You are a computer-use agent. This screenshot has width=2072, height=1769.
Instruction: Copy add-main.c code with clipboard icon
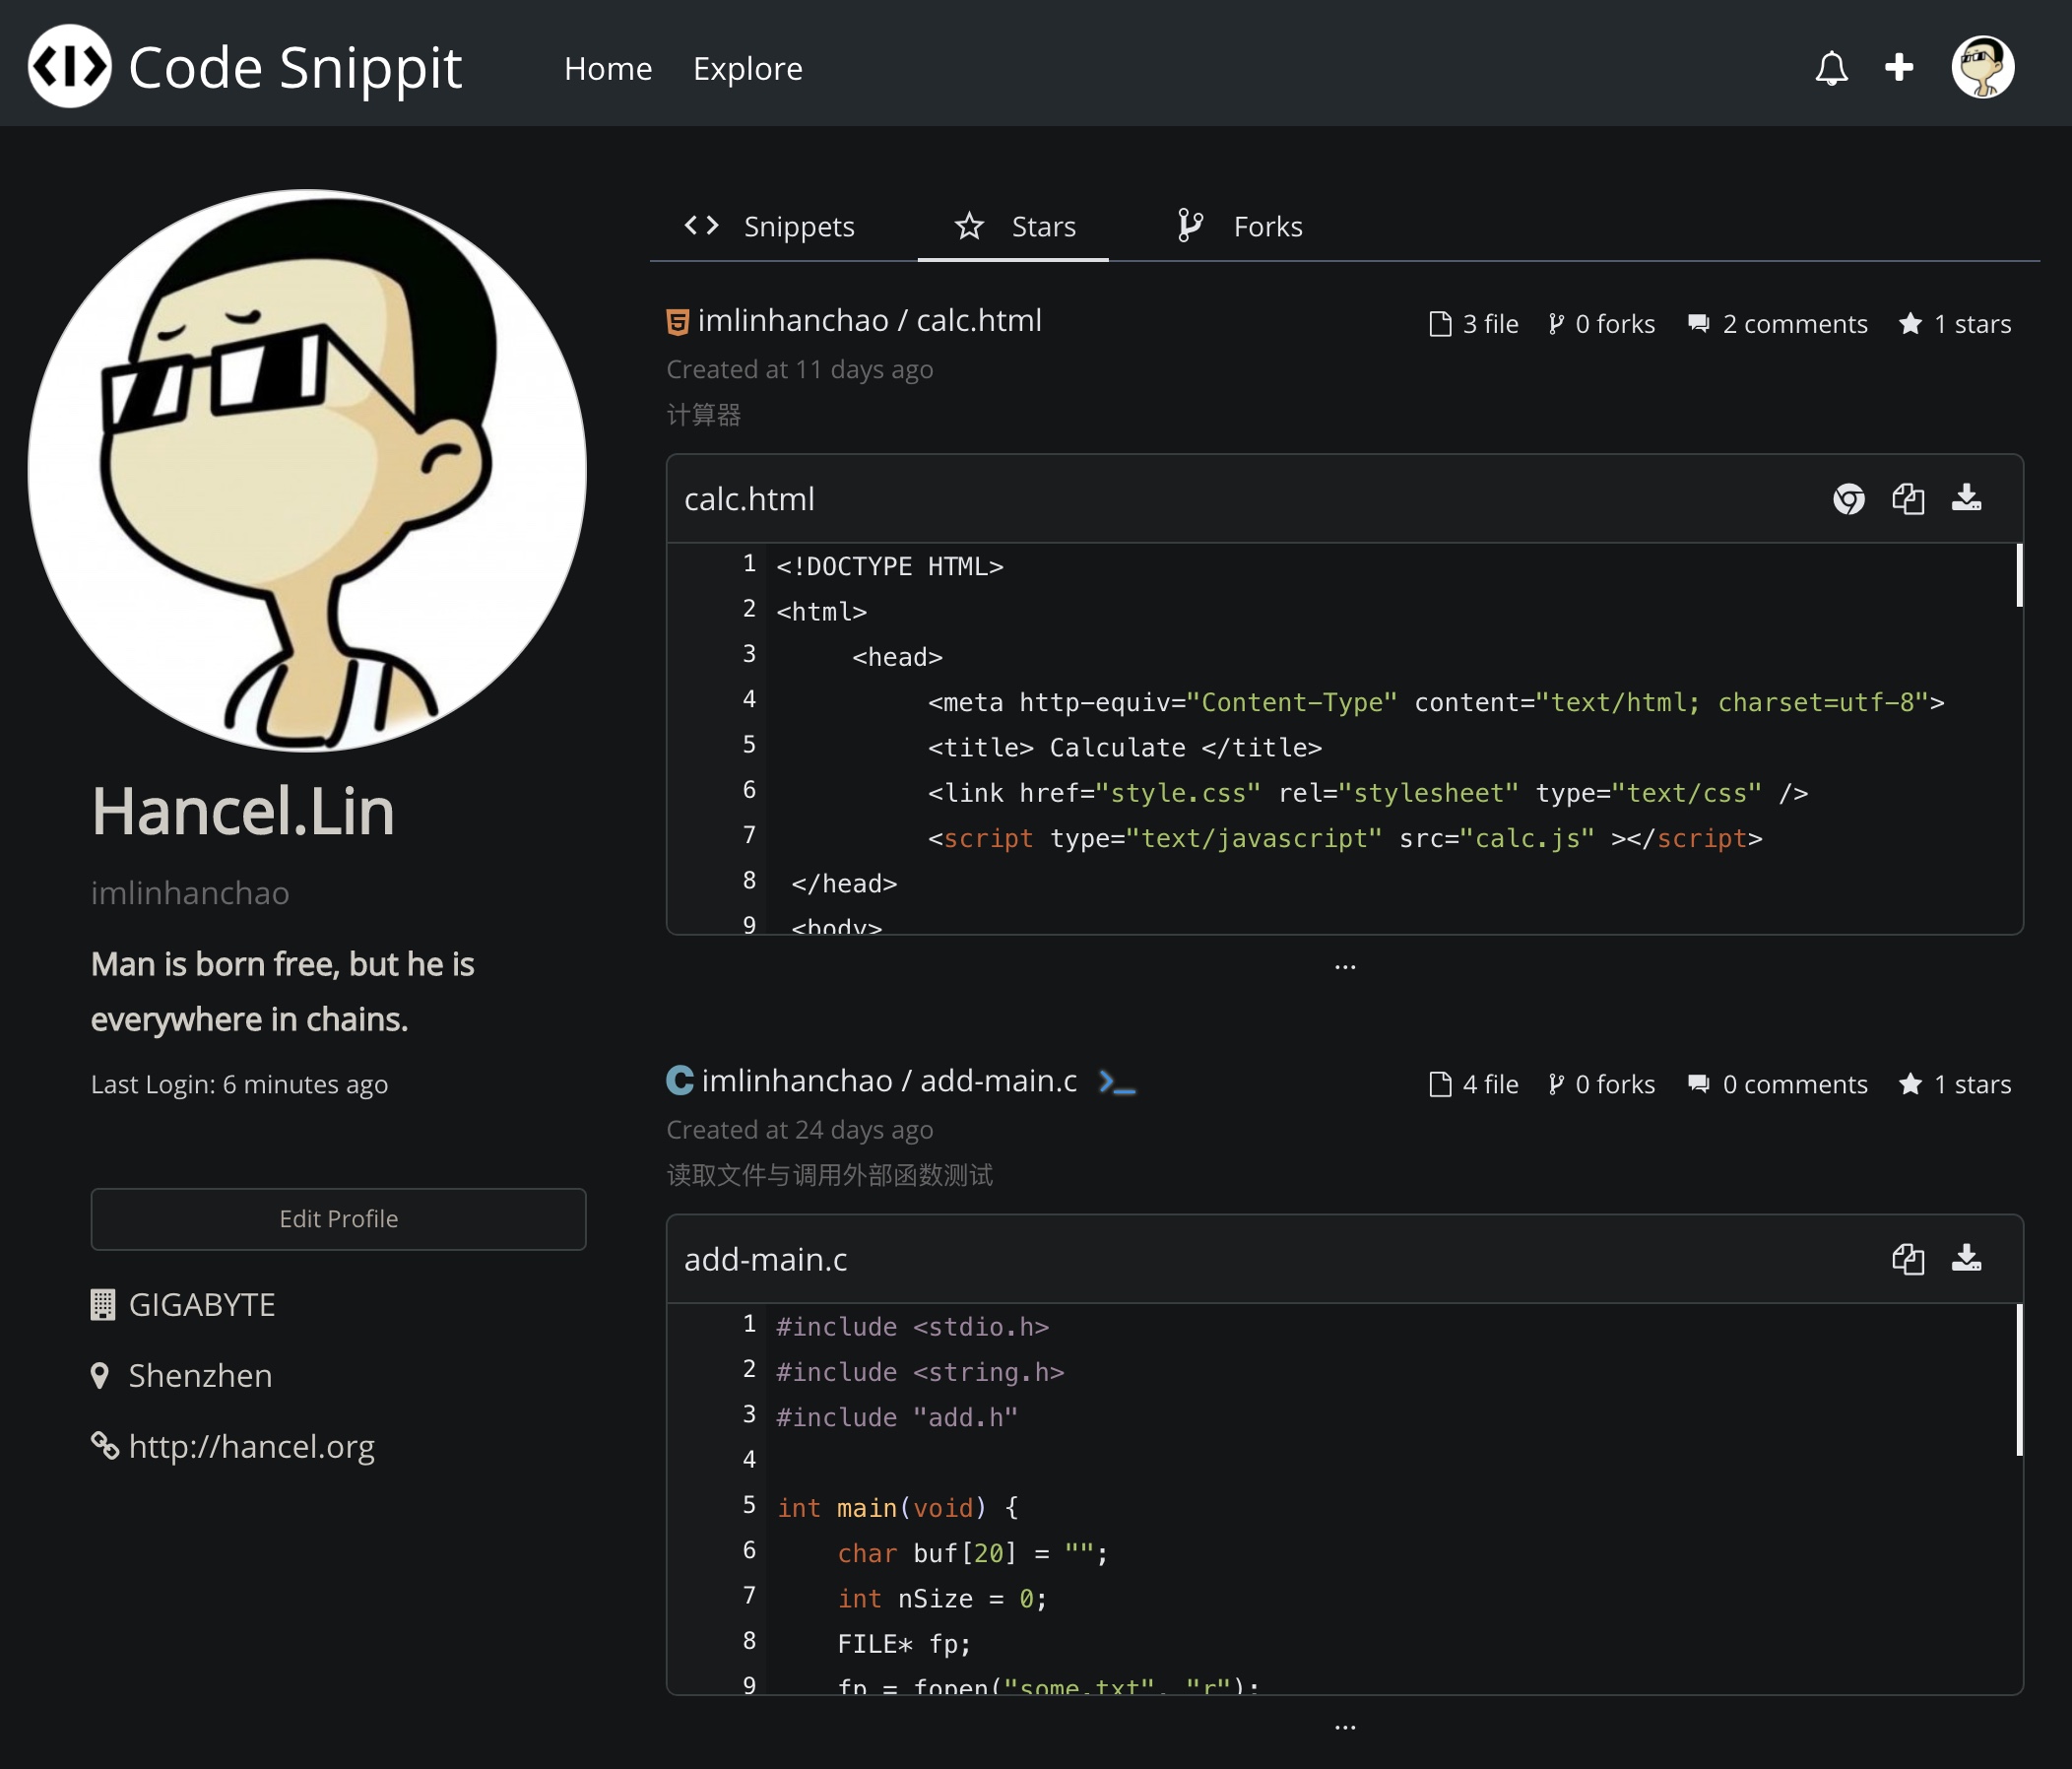click(1907, 1258)
